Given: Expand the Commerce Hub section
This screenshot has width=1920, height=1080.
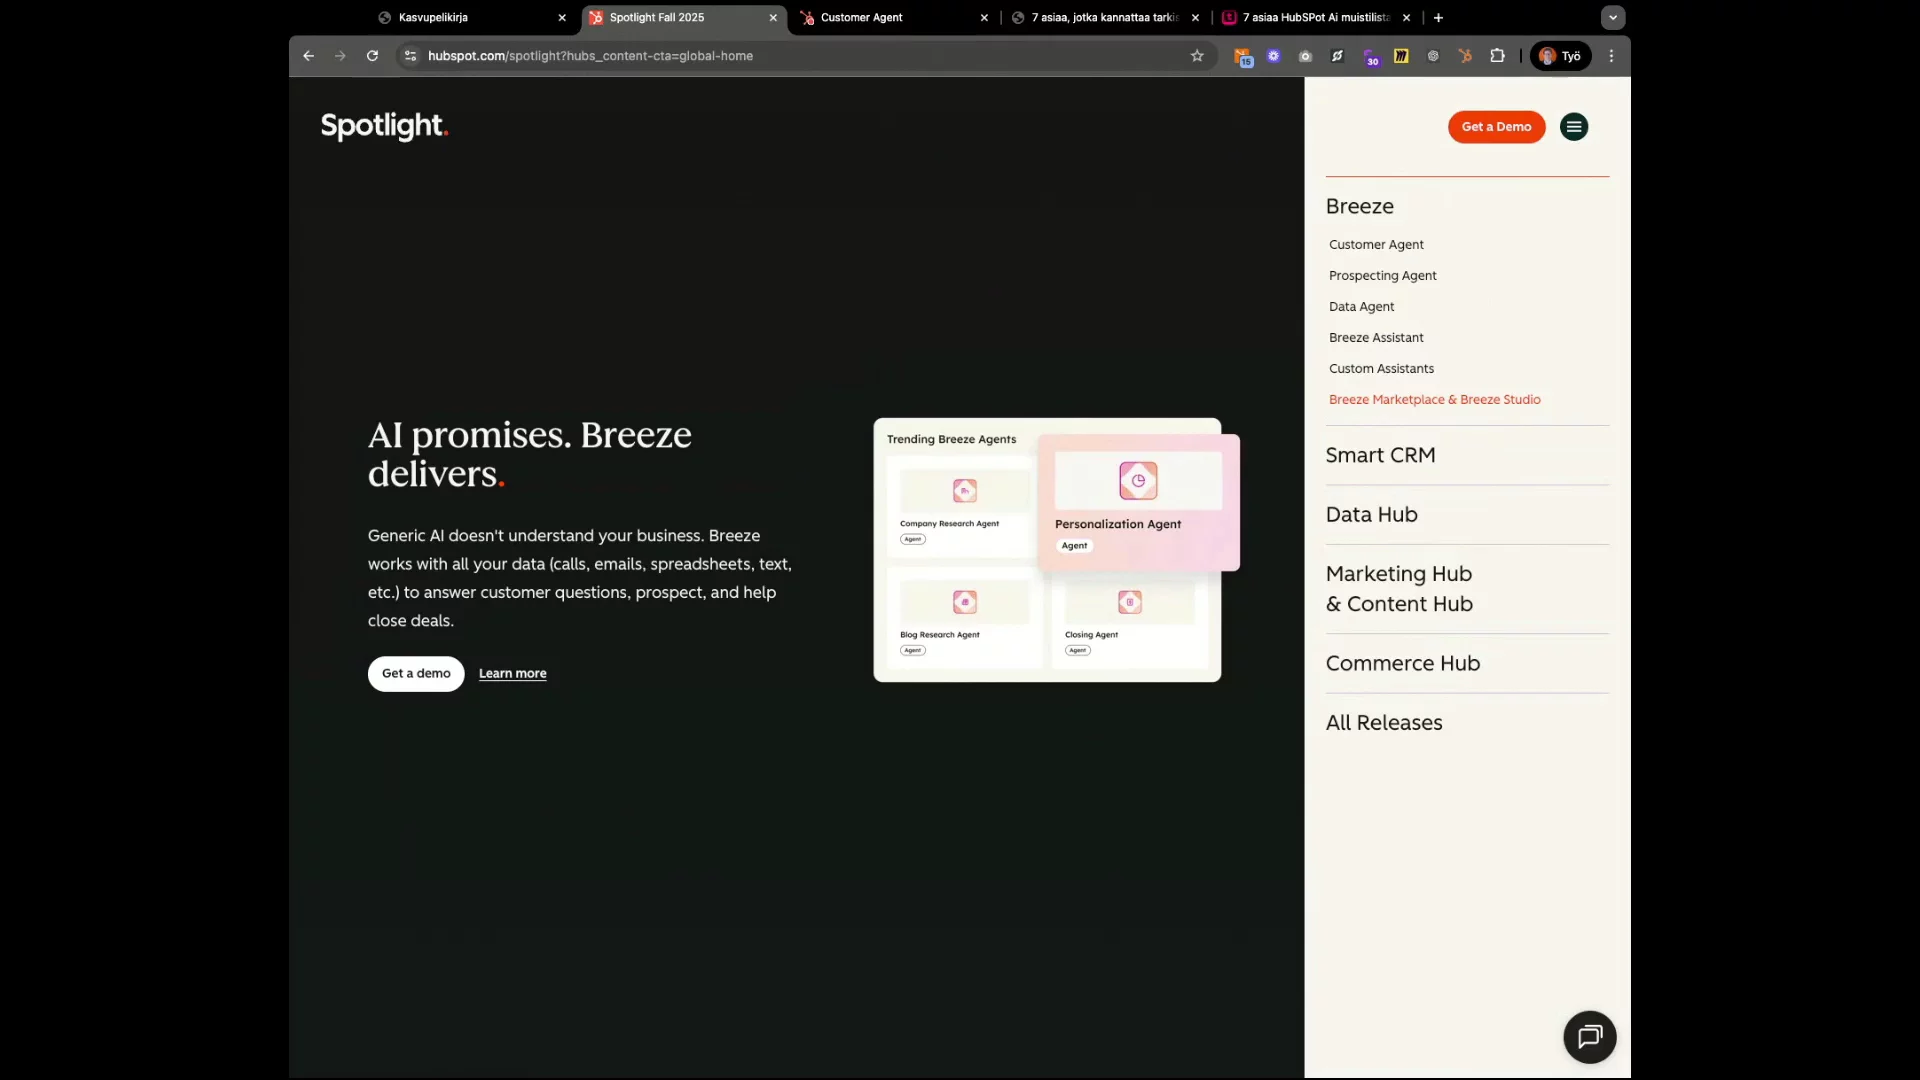Looking at the screenshot, I should coord(1402,664).
